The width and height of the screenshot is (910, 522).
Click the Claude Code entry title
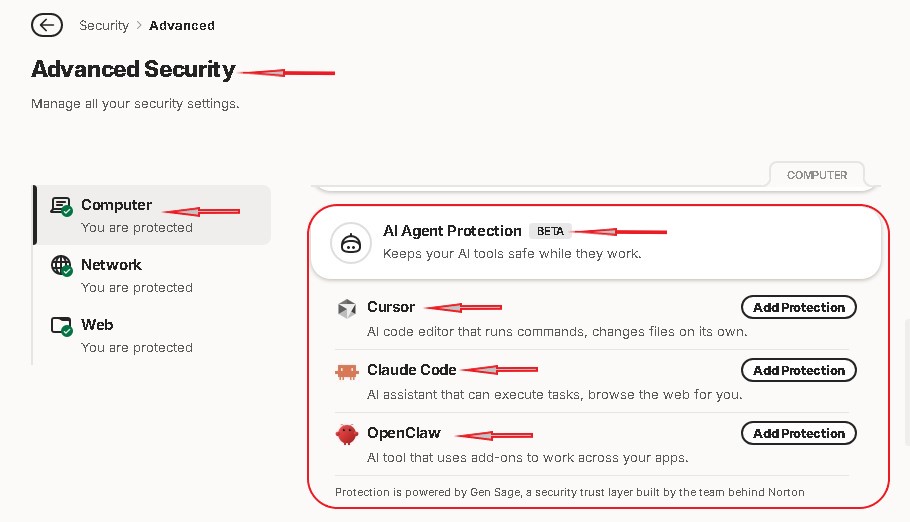pyautogui.click(x=411, y=370)
